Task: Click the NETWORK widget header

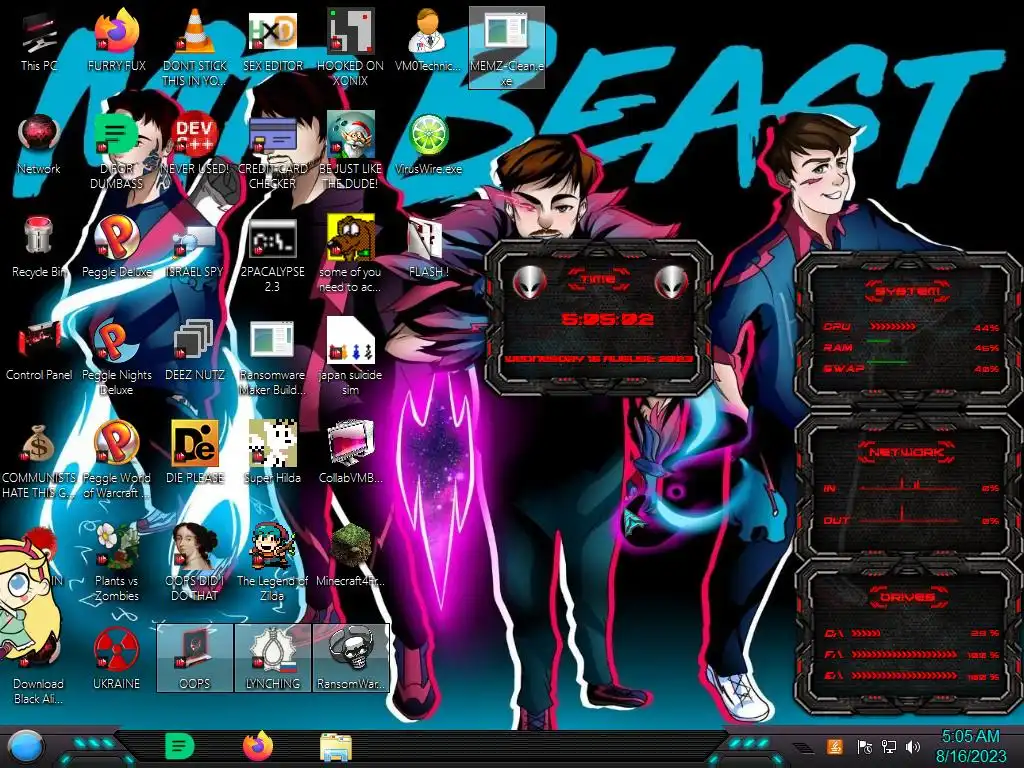Action: 906,451
